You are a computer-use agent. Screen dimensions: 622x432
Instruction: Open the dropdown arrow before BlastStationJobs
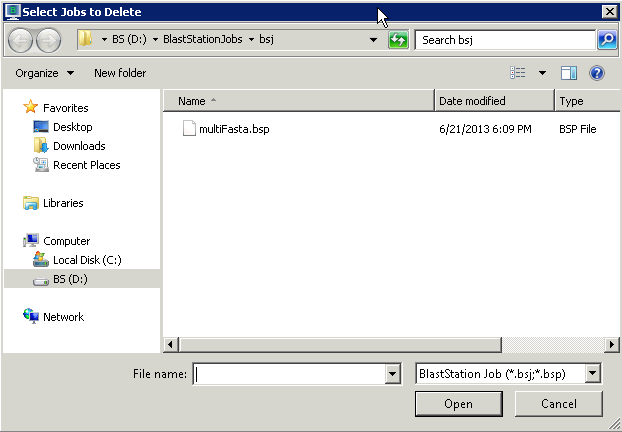[156, 39]
